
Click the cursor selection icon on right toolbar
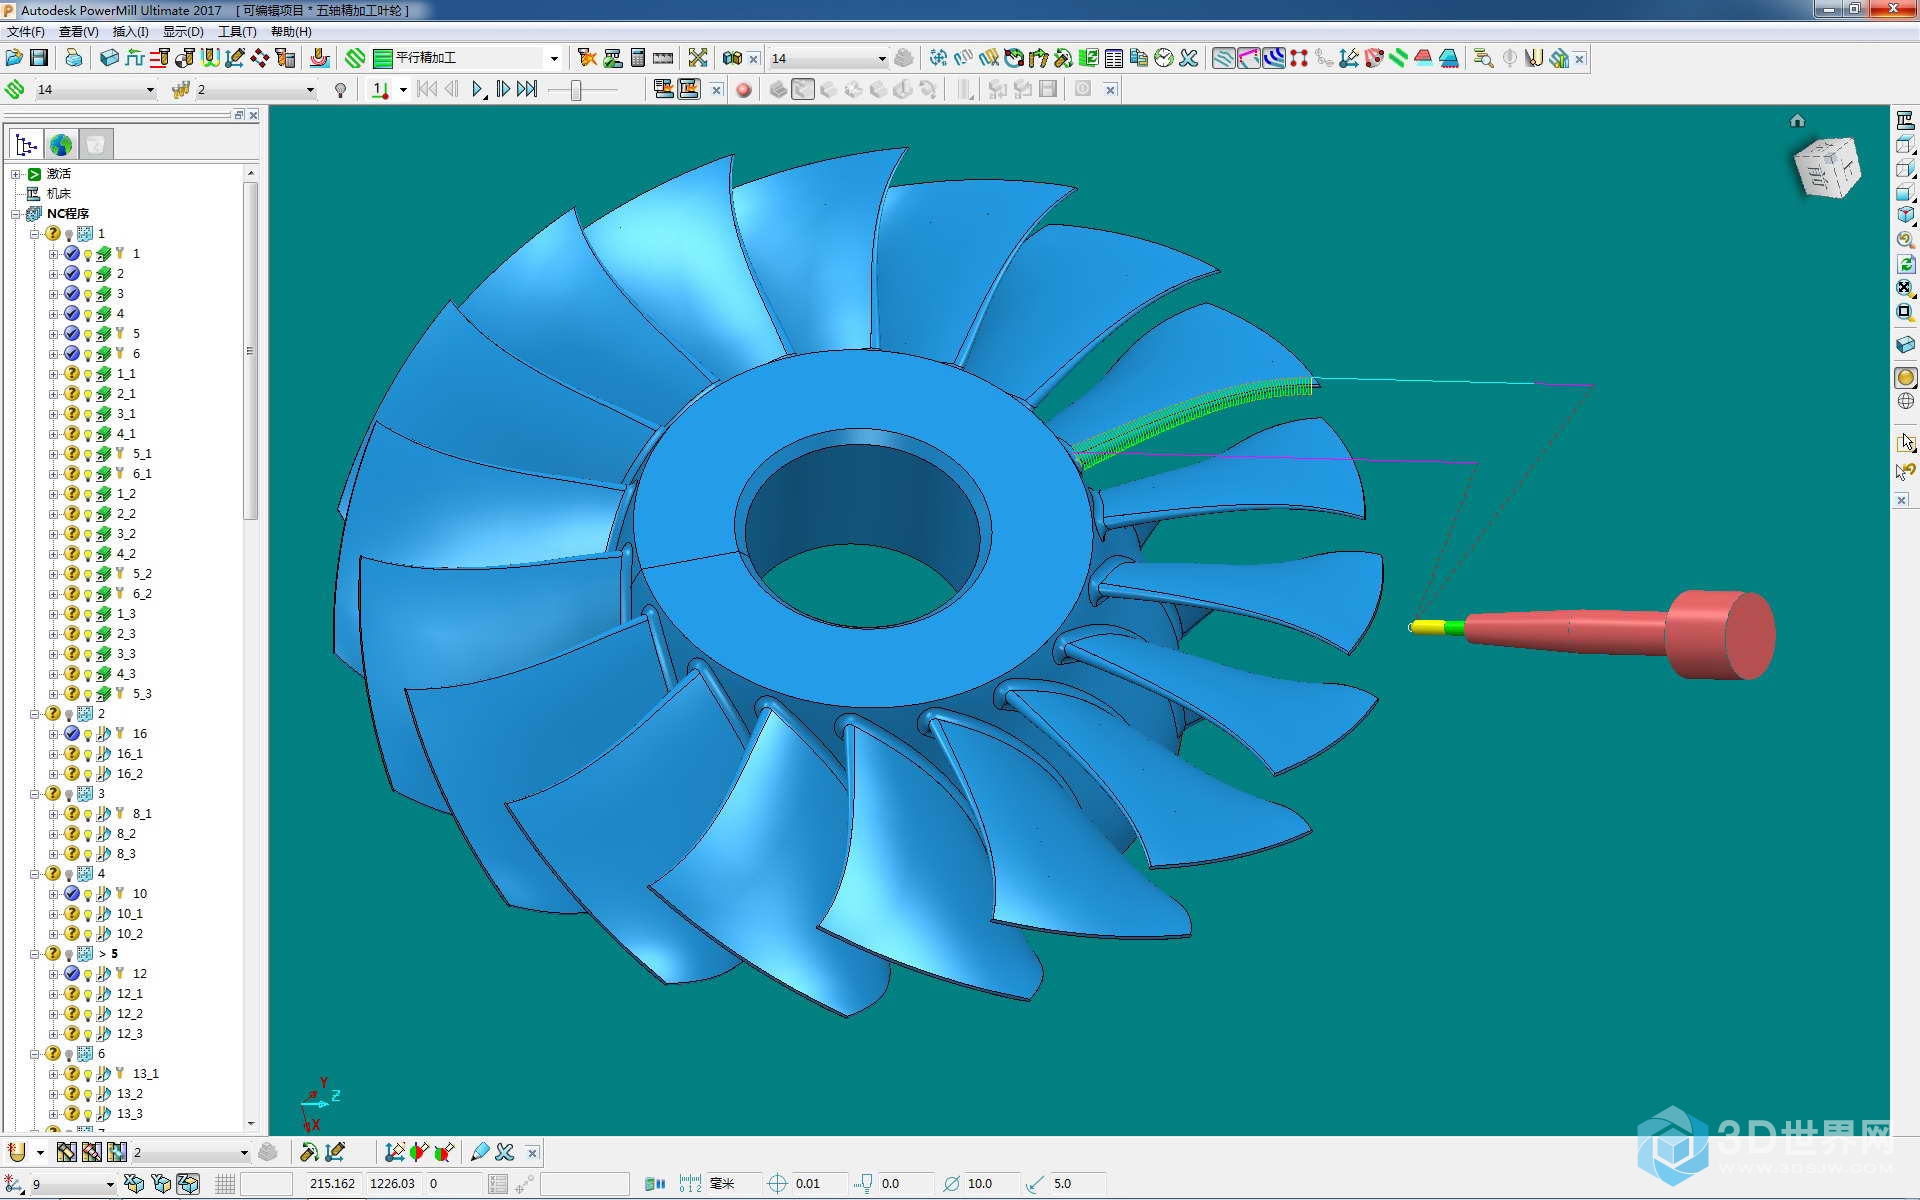(x=1905, y=442)
